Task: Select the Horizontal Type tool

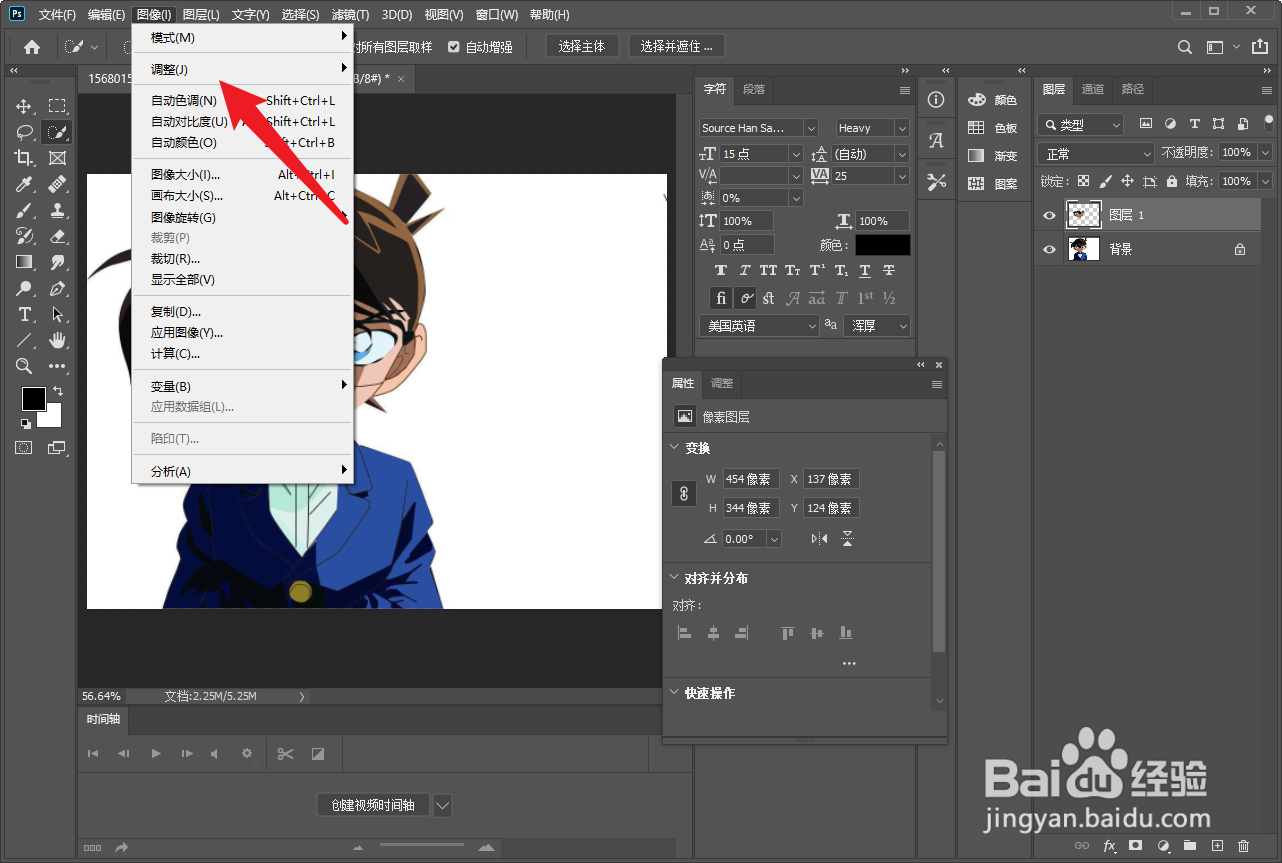Action: click(x=24, y=314)
